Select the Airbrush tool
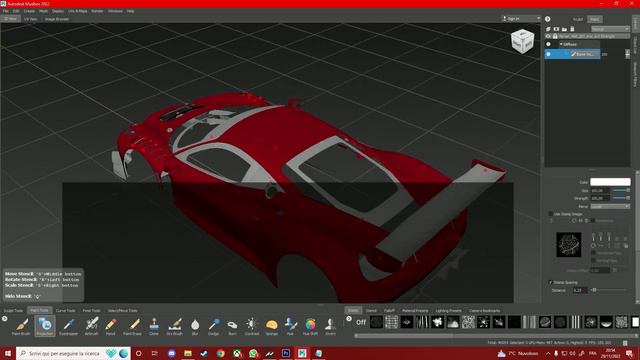Image resolution: width=640 pixels, height=360 pixels. pyautogui.click(x=91, y=326)
